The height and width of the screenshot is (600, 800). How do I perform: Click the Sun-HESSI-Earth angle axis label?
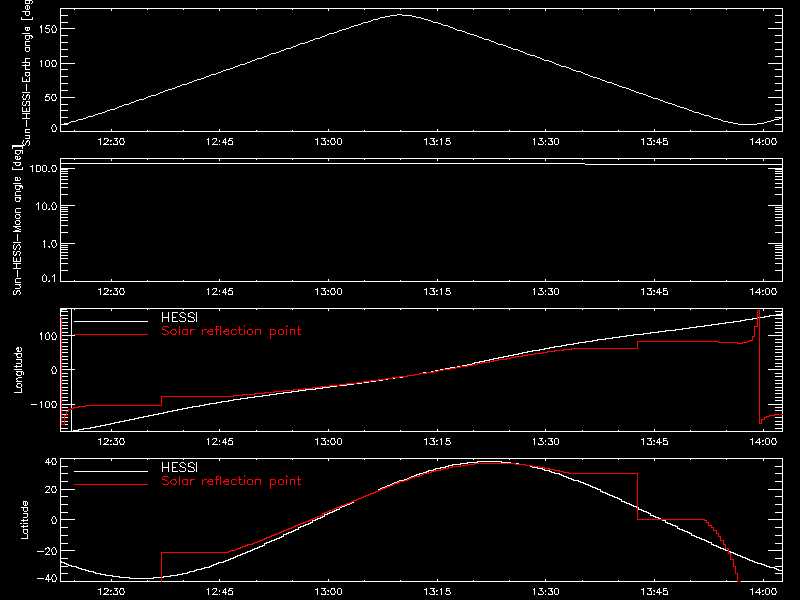(27, 72)
